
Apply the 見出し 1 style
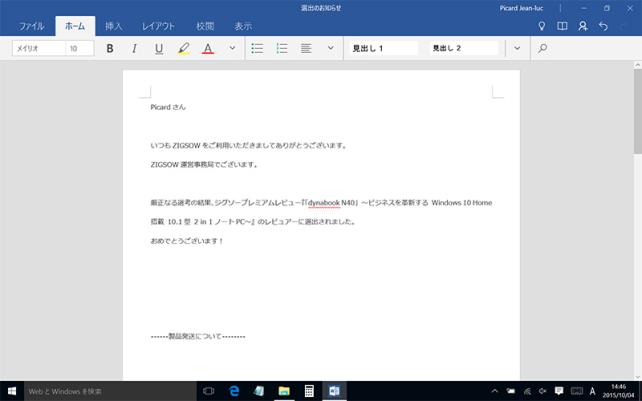tap(383, 48)
